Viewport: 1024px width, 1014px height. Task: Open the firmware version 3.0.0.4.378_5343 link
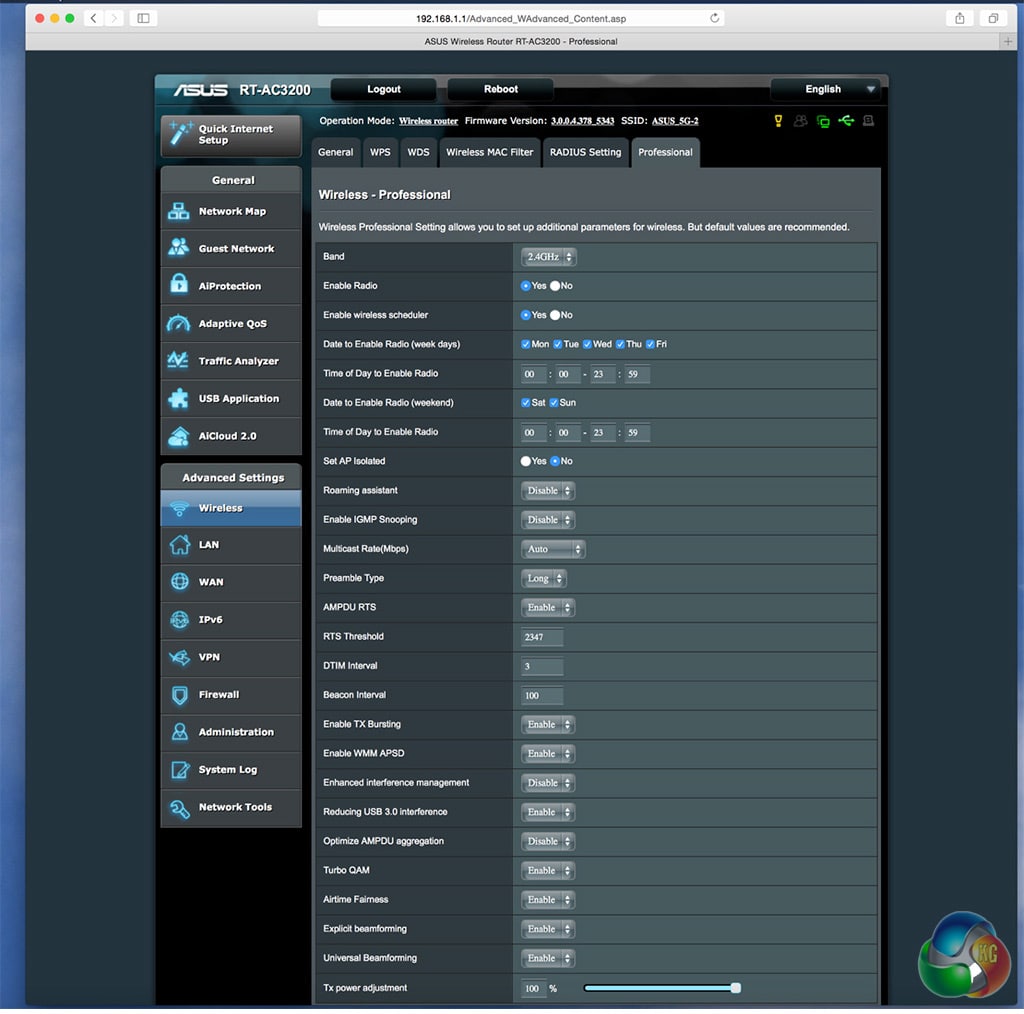point(583,121)
